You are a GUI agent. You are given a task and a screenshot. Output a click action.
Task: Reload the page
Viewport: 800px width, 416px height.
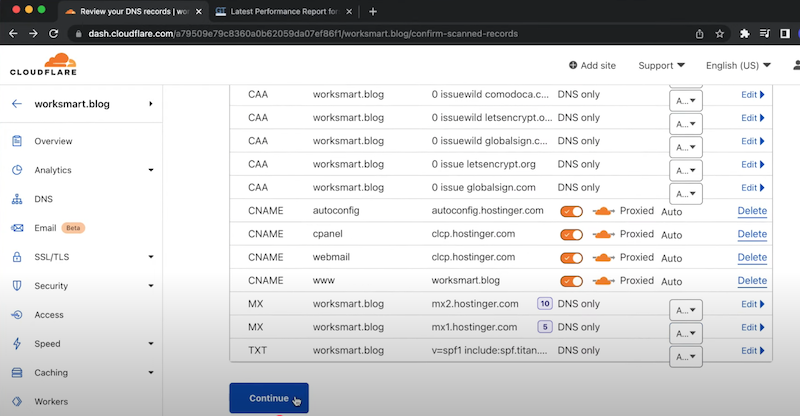[53, 34]
